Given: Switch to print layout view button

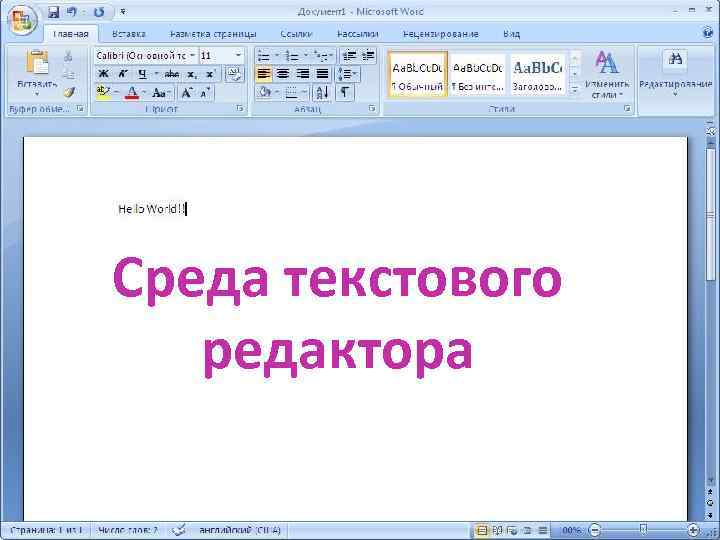Looking at the screenshot, I should (x=481, y=531).
